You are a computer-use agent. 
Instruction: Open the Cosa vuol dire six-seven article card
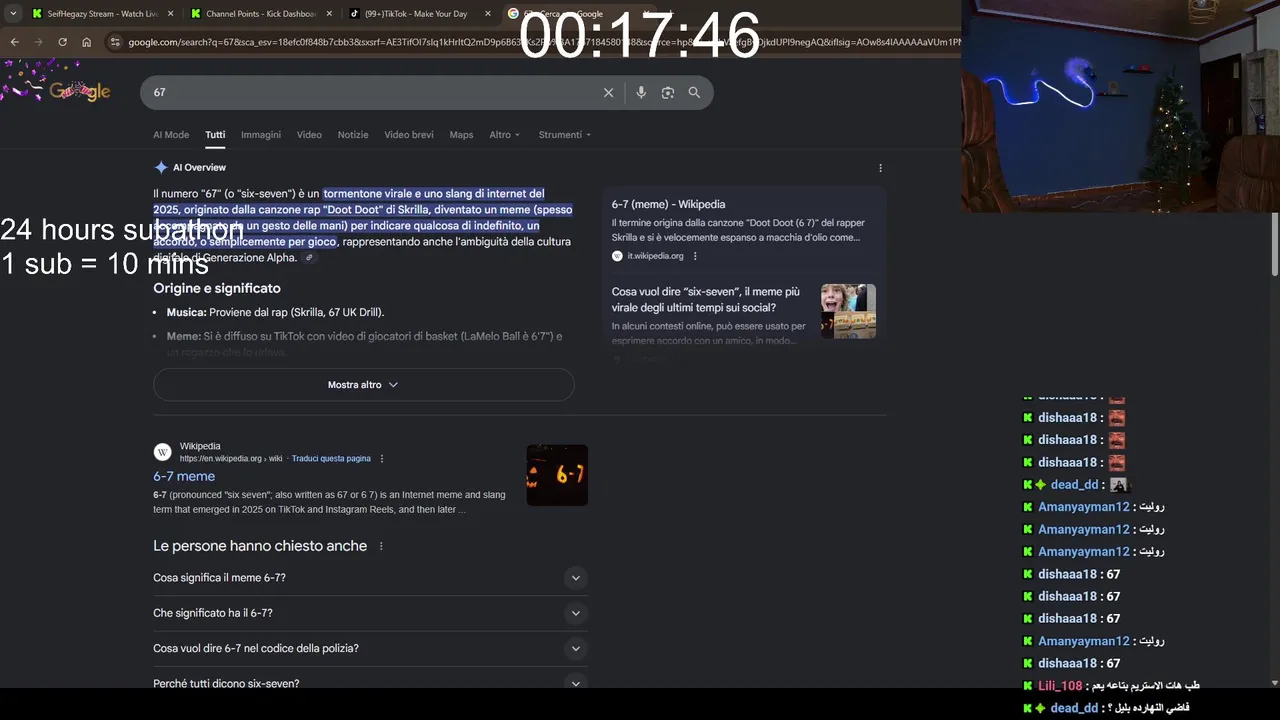coord(744,318)
